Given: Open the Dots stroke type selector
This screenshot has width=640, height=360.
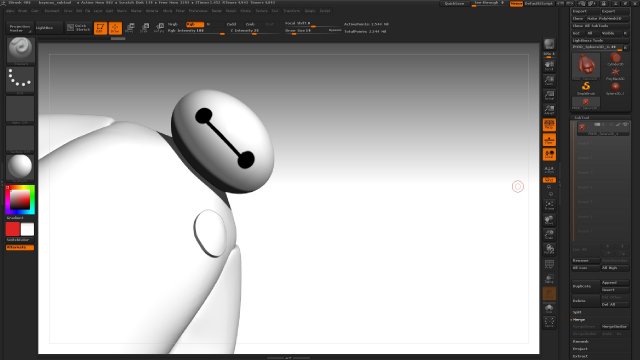Looking at the screenshot, I should coord(20,79).
